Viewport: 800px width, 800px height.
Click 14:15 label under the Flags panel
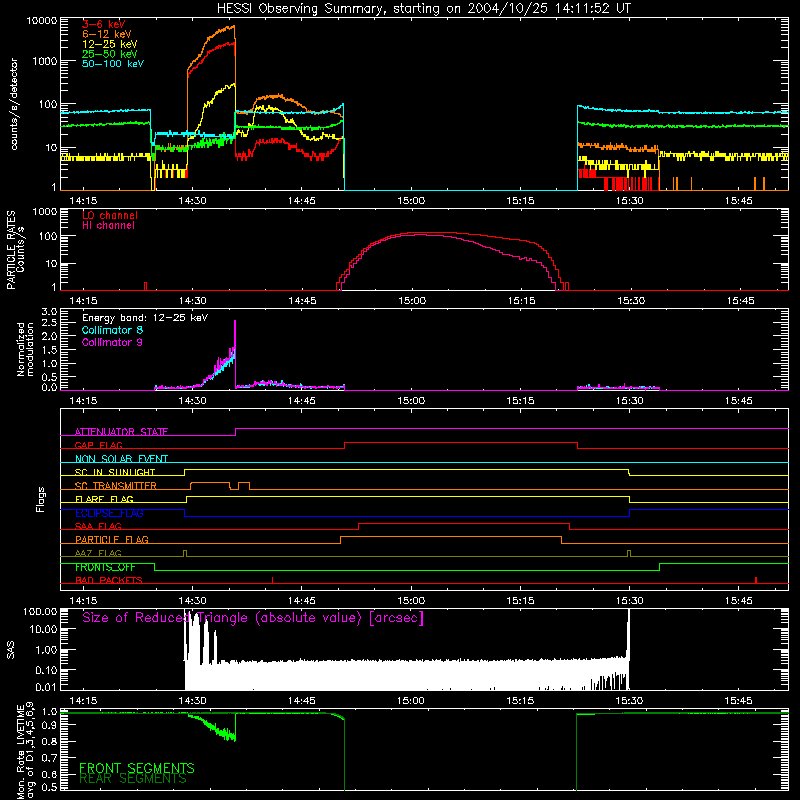pos(84,601)
